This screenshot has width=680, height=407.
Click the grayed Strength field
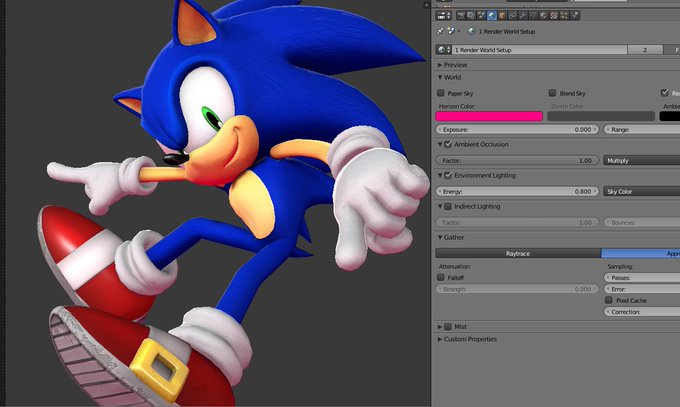point(517,289)
